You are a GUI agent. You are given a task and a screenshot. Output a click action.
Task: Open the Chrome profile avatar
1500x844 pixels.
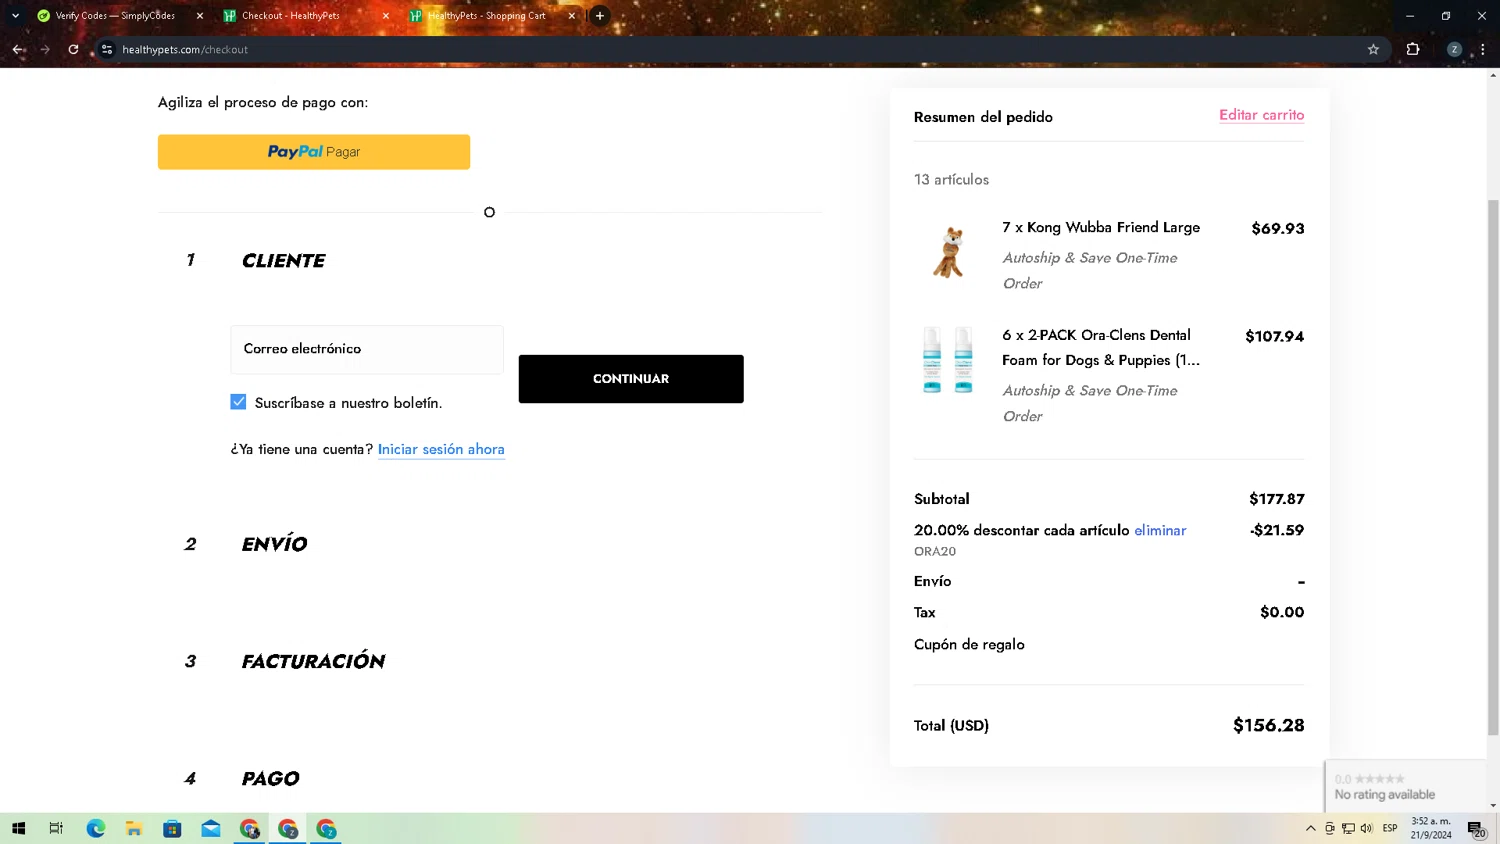[x=1454, y=49]
